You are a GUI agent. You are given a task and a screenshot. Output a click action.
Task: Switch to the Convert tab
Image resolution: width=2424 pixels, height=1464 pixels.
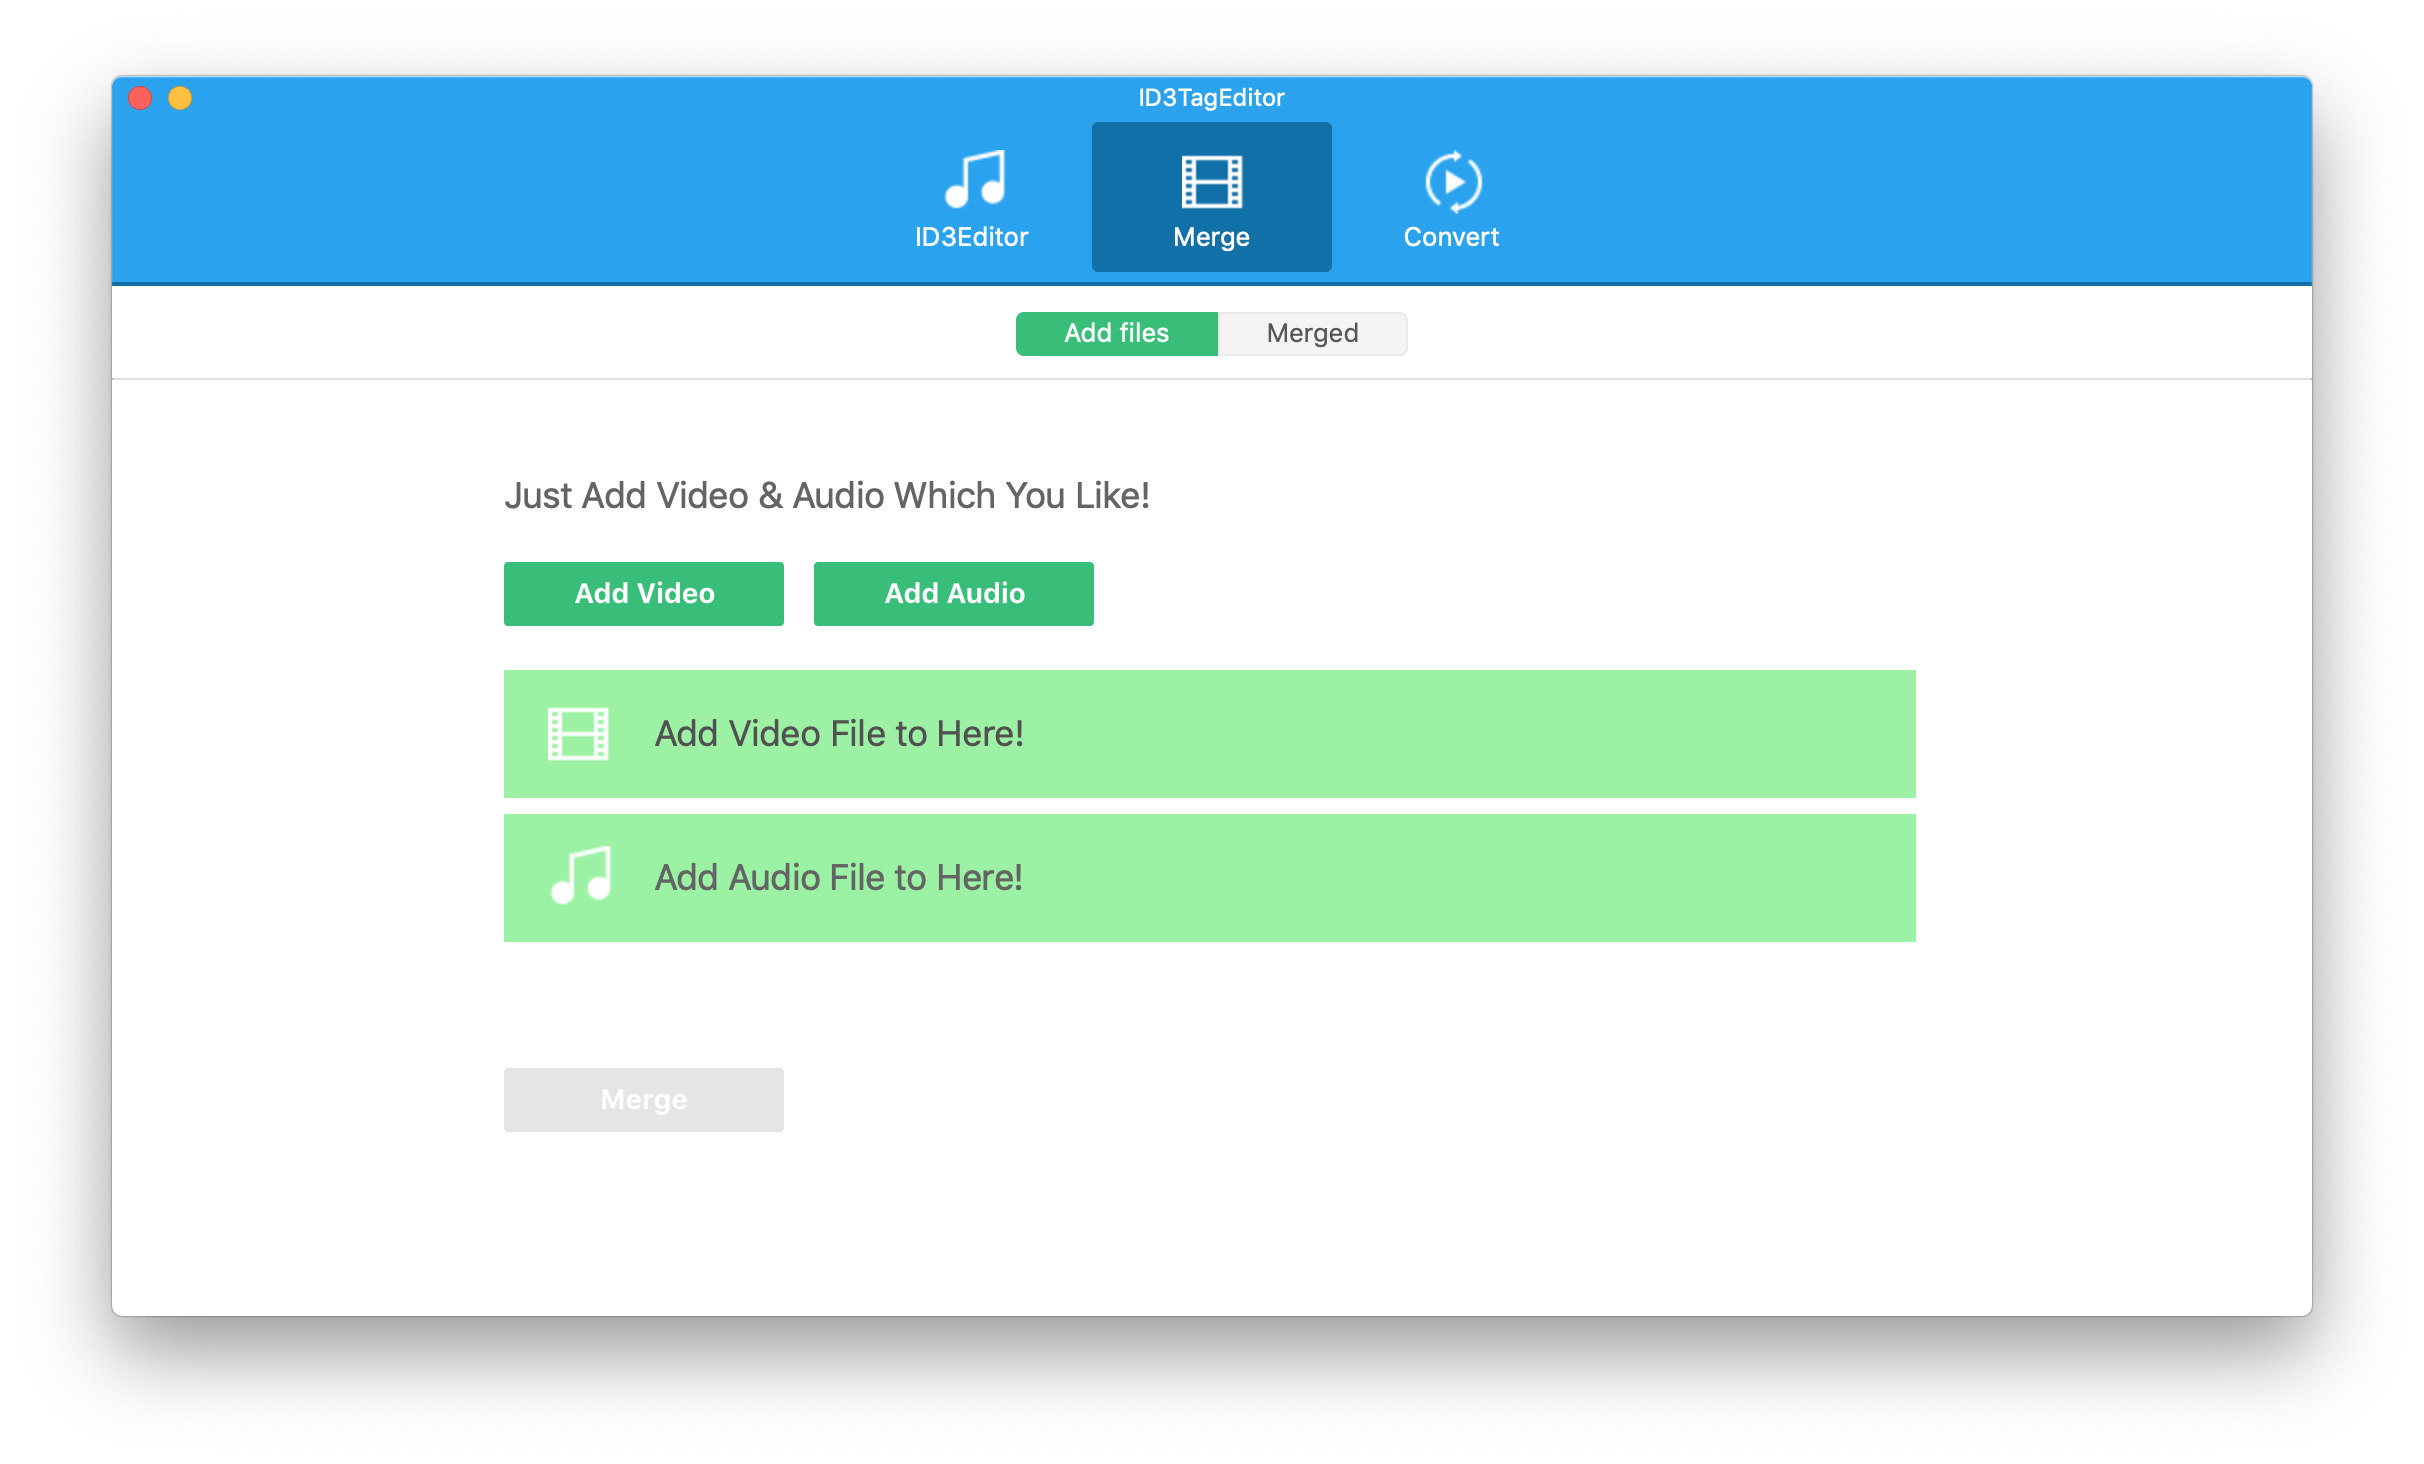[1451, 197]
